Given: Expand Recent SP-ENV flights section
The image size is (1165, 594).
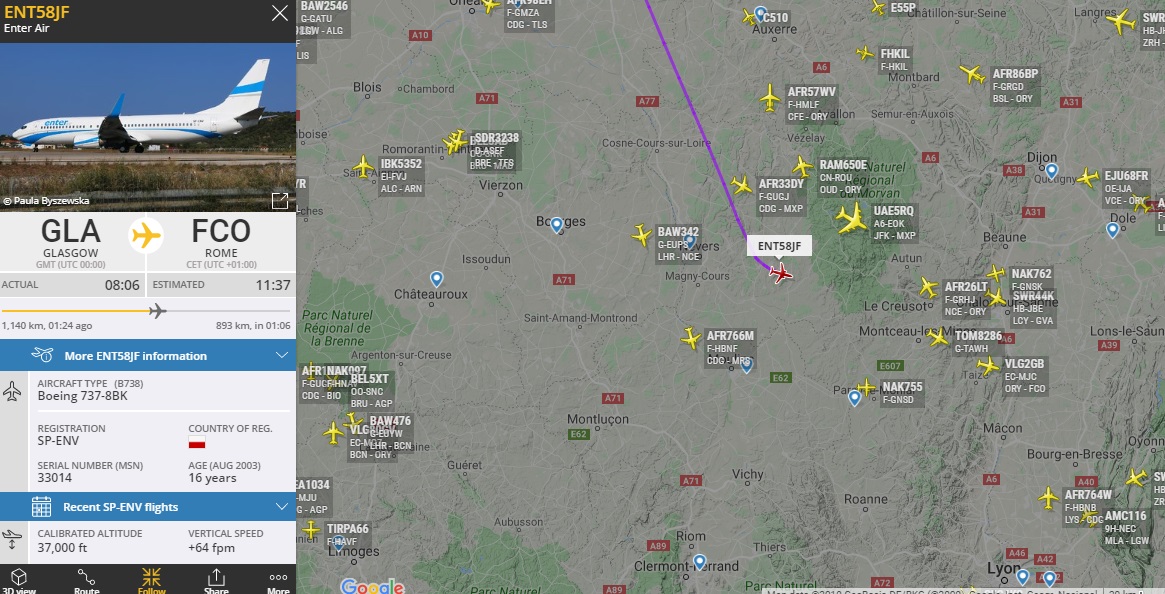Looking at the screenshot, I should [x=148, y=507].
